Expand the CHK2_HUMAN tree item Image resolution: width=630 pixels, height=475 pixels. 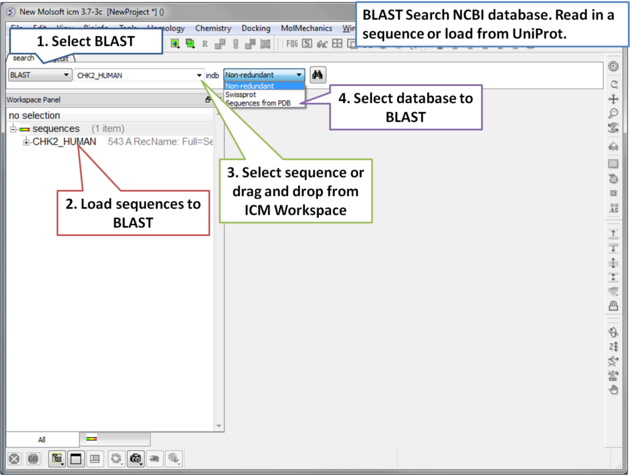click(x=26, y=142)
